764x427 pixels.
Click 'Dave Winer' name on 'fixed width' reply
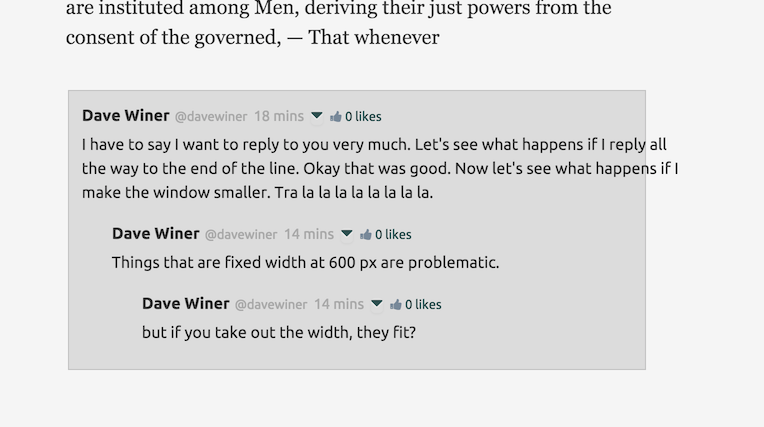[156, 233]
